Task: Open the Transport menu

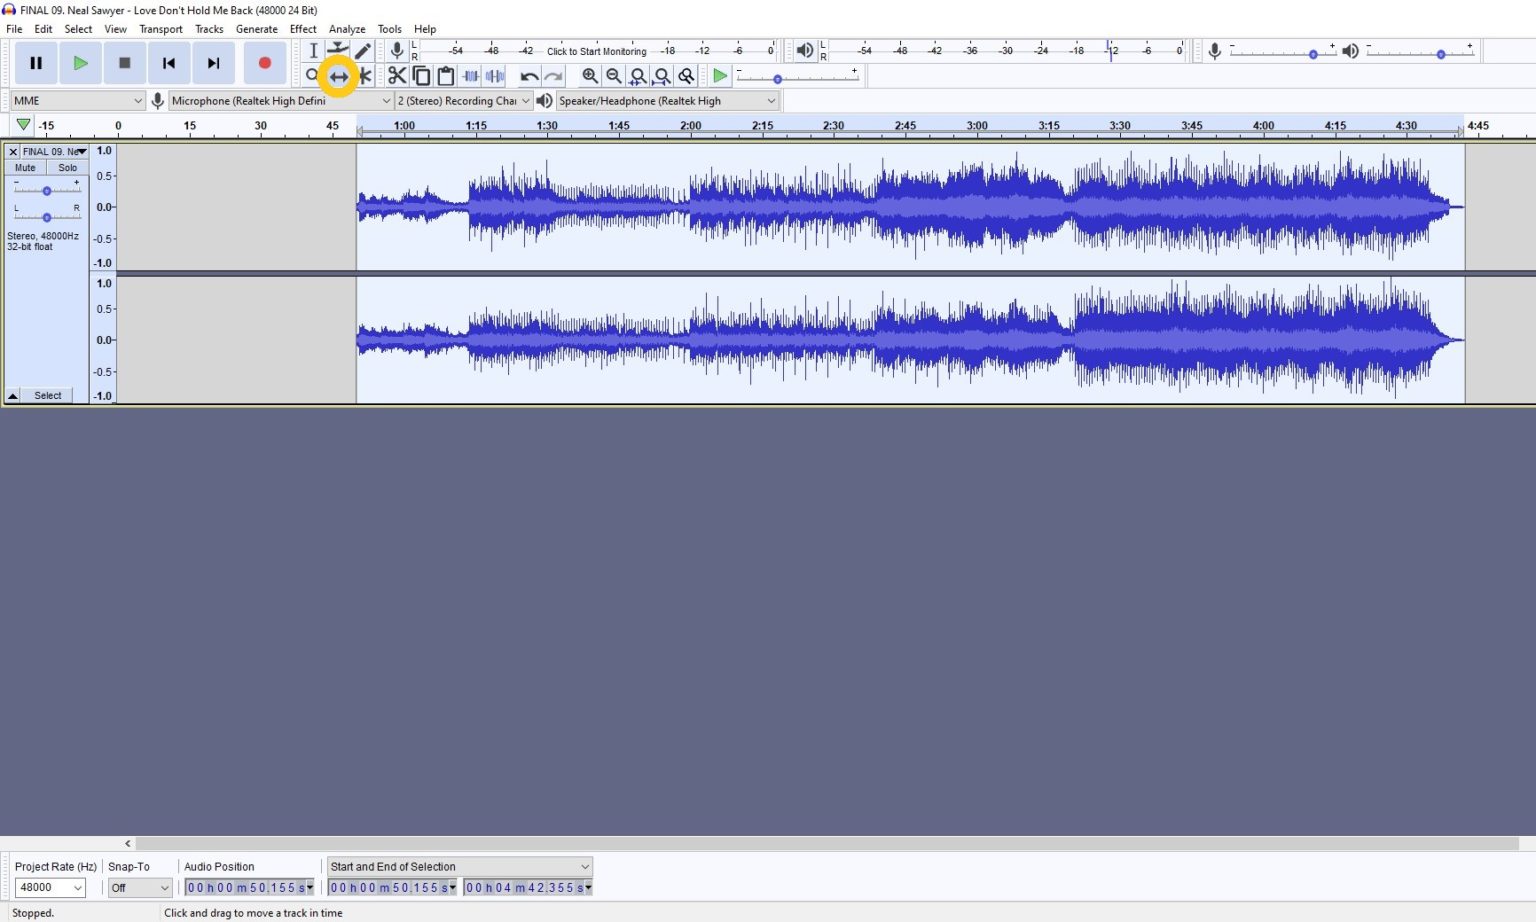Action: click(160, 28)
